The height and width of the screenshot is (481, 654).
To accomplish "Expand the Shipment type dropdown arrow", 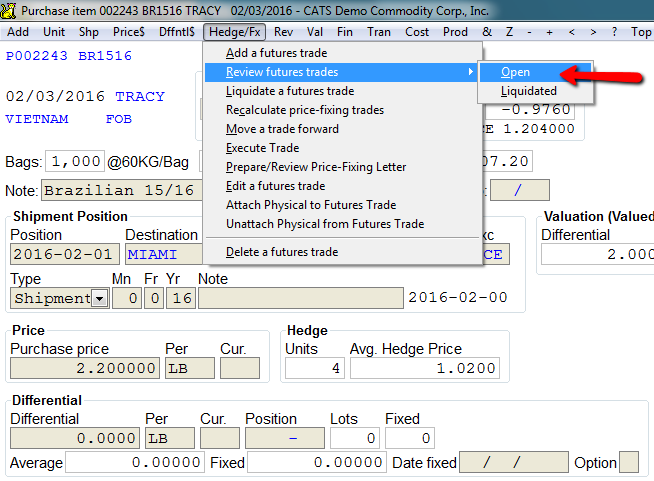I will tap(99, 299).
